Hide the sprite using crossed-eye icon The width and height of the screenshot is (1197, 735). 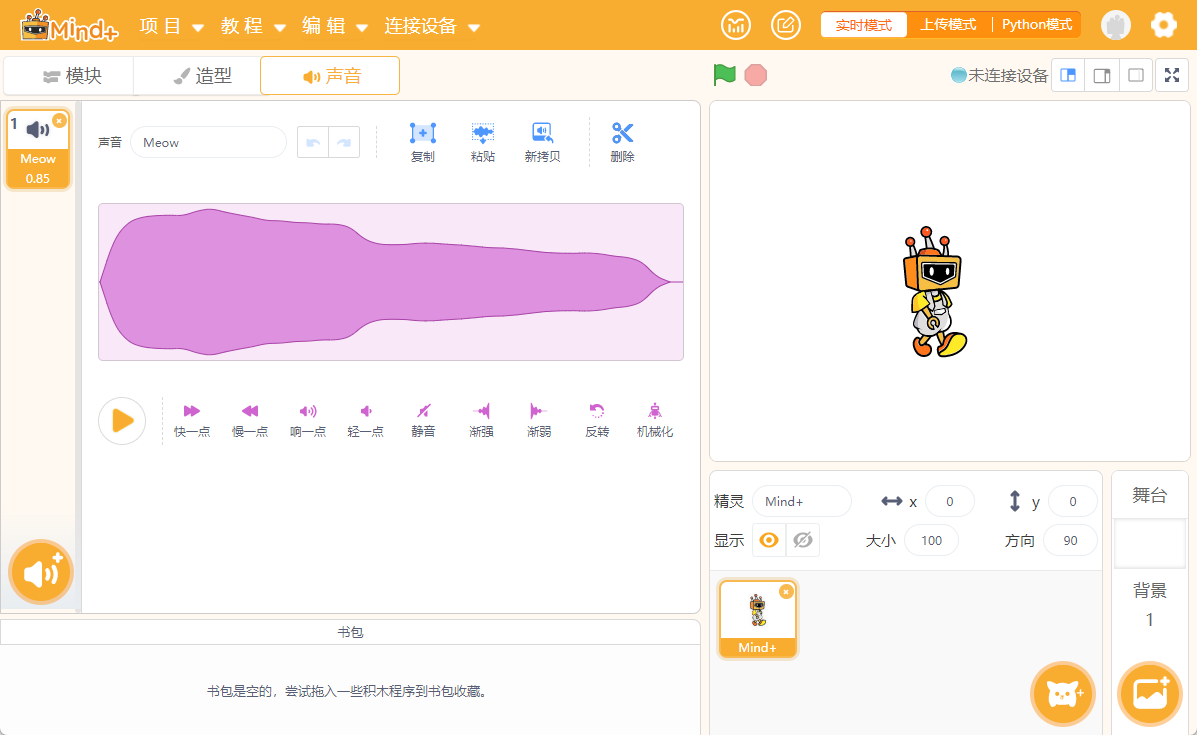(x=803, y=540)
